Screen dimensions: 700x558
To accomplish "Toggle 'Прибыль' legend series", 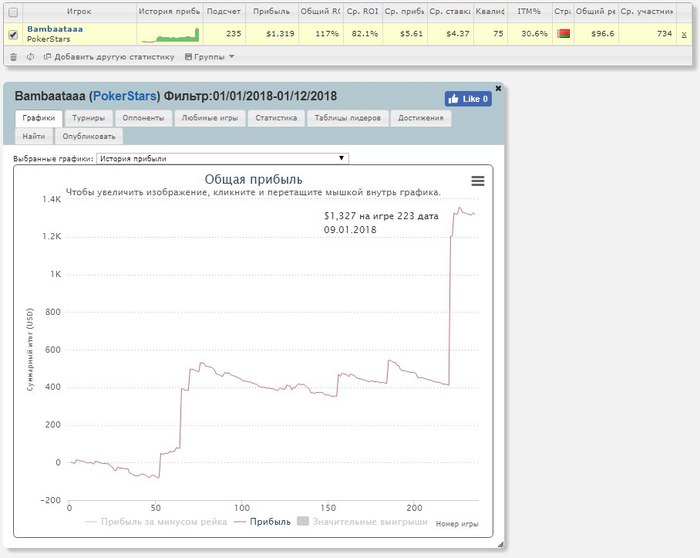I will (262, 521).
